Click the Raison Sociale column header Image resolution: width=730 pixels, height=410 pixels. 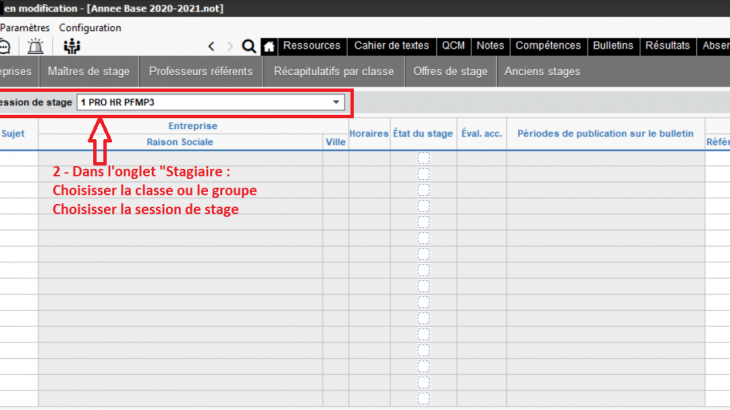point(179,142)
